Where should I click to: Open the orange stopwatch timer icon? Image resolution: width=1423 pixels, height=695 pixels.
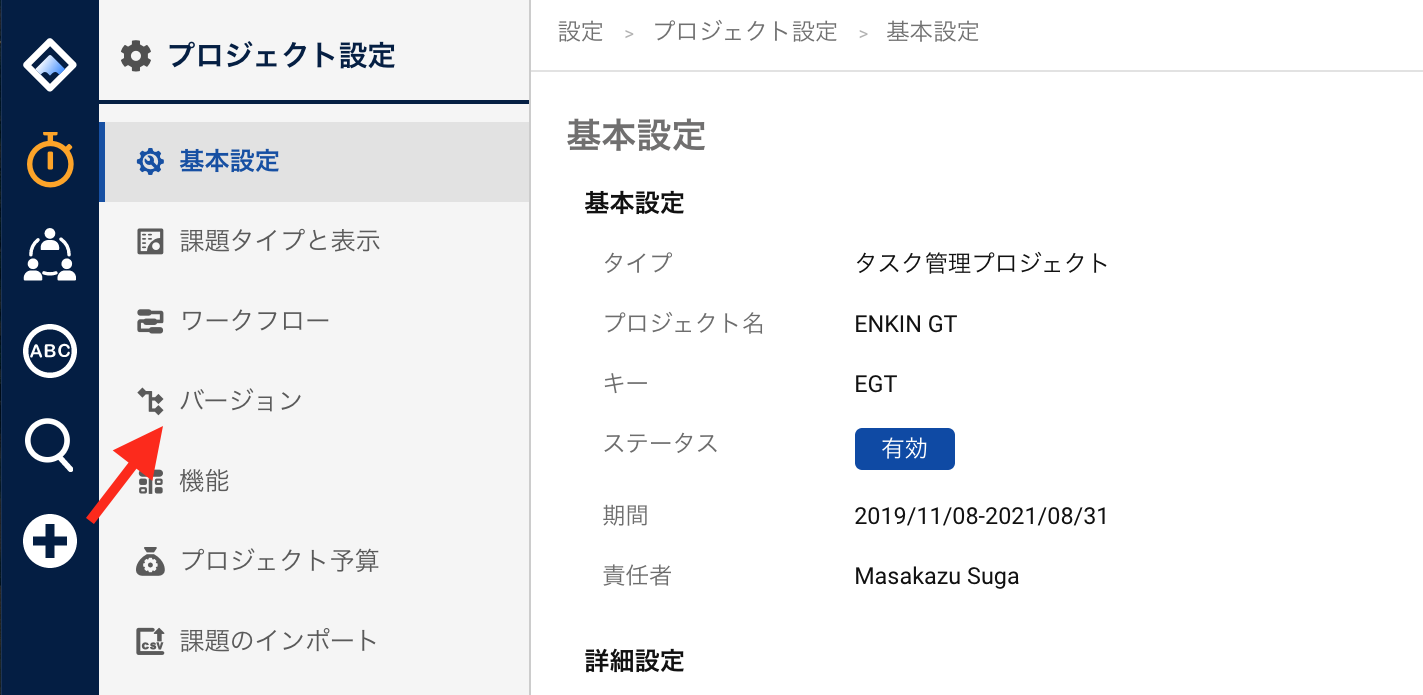[x=50, y=158]
